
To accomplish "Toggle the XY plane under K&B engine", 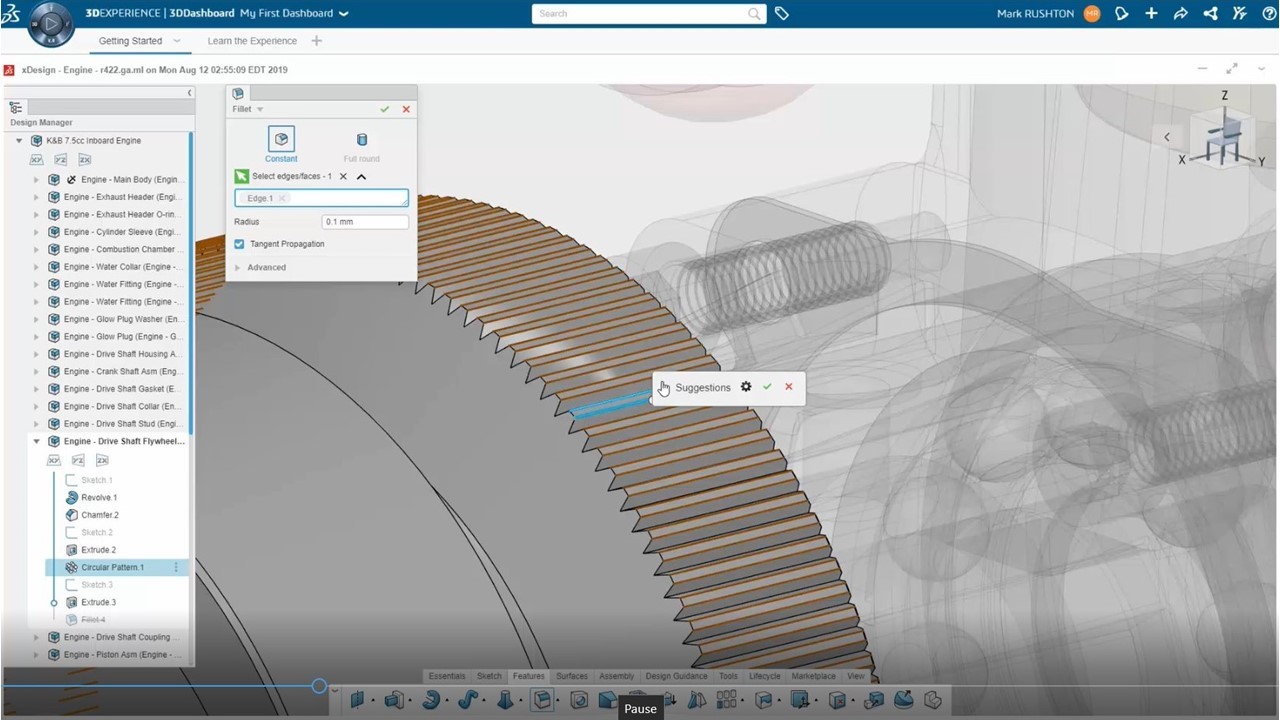I will (37, 160).
